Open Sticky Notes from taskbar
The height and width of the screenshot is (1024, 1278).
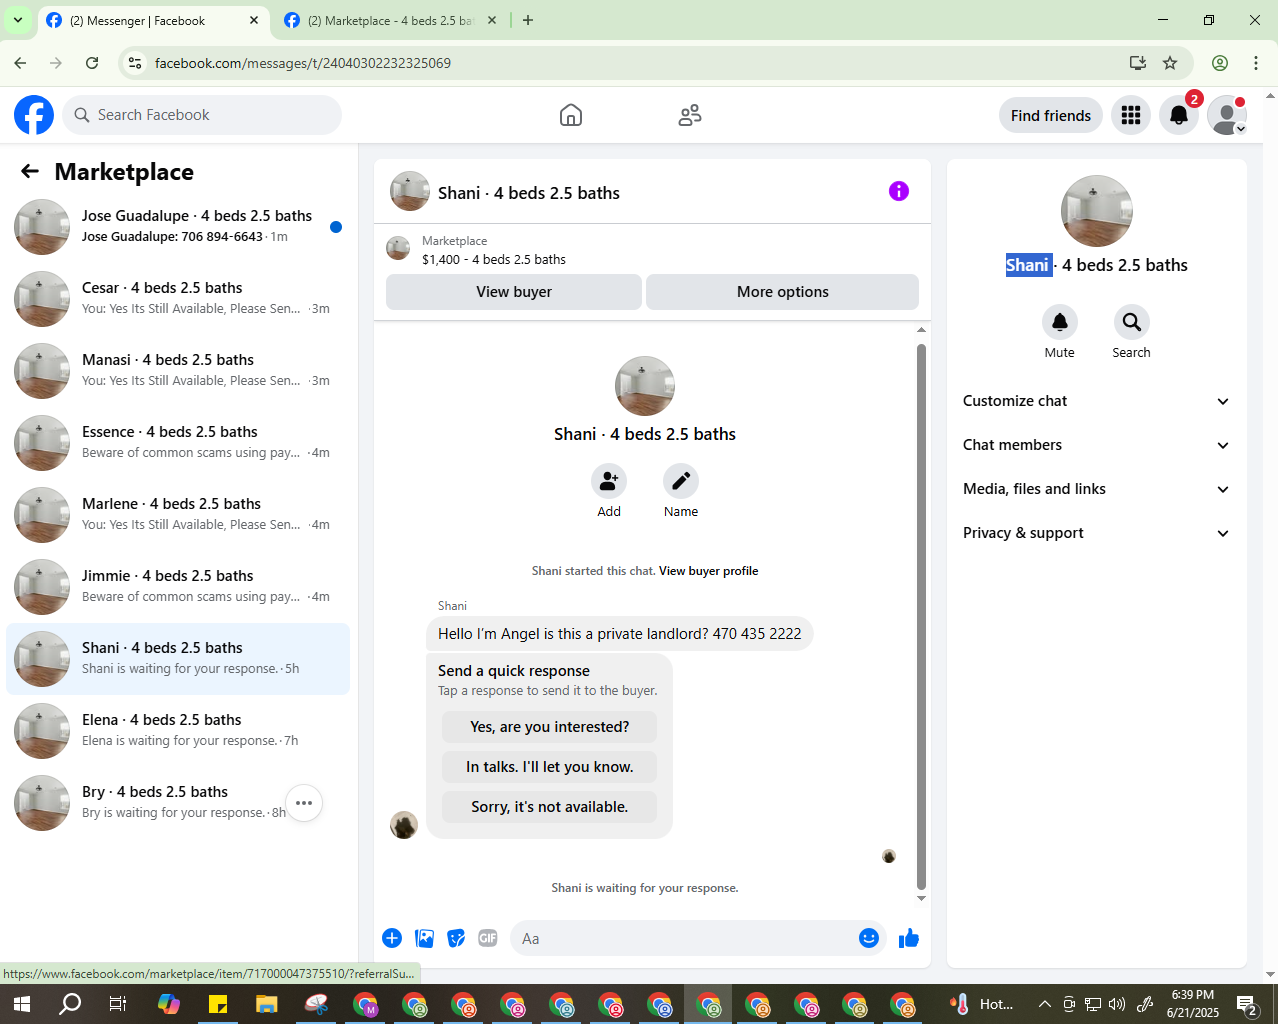(217, 1004)
